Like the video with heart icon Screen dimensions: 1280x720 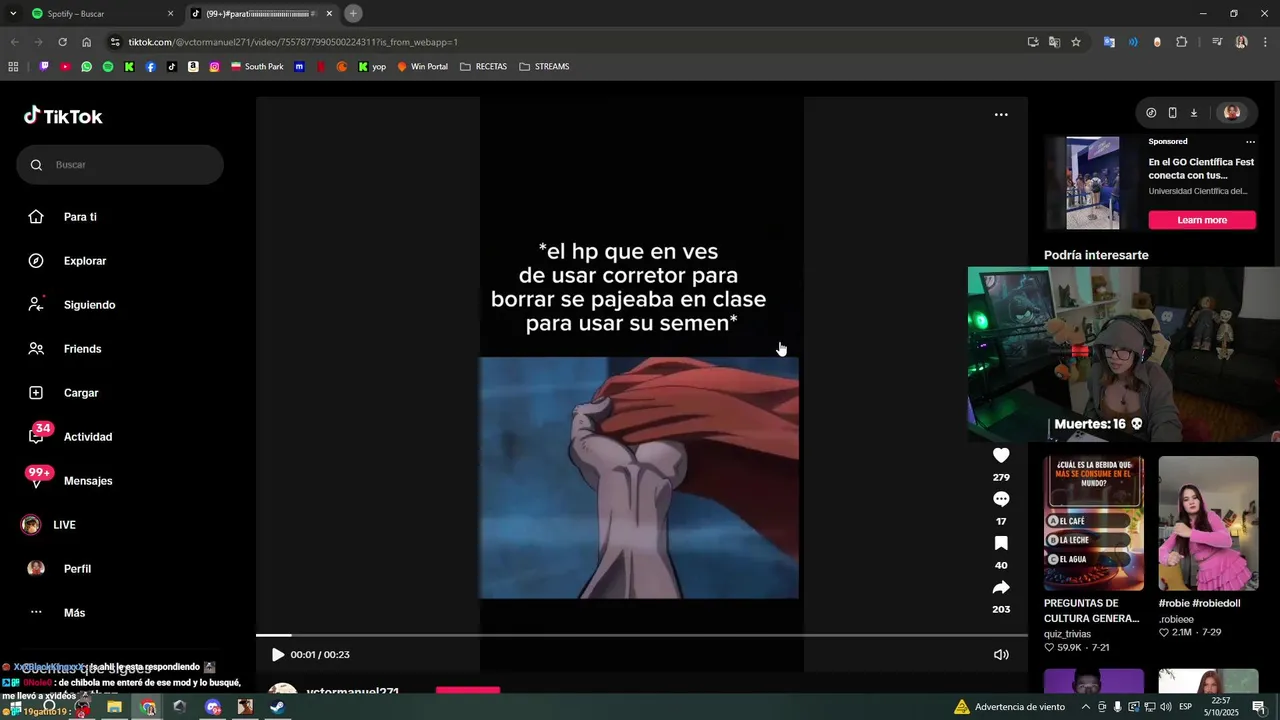pyautogui.click(x=1001, y=455)
